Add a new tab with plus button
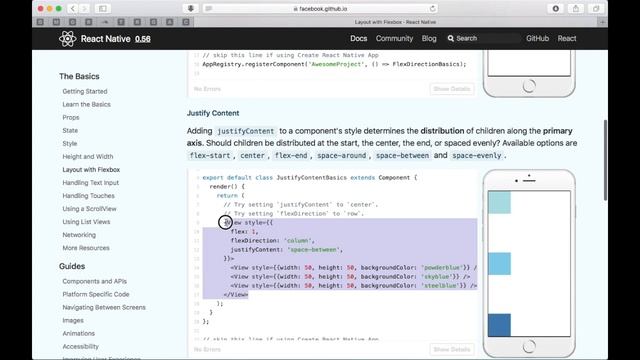 [602, 22]
